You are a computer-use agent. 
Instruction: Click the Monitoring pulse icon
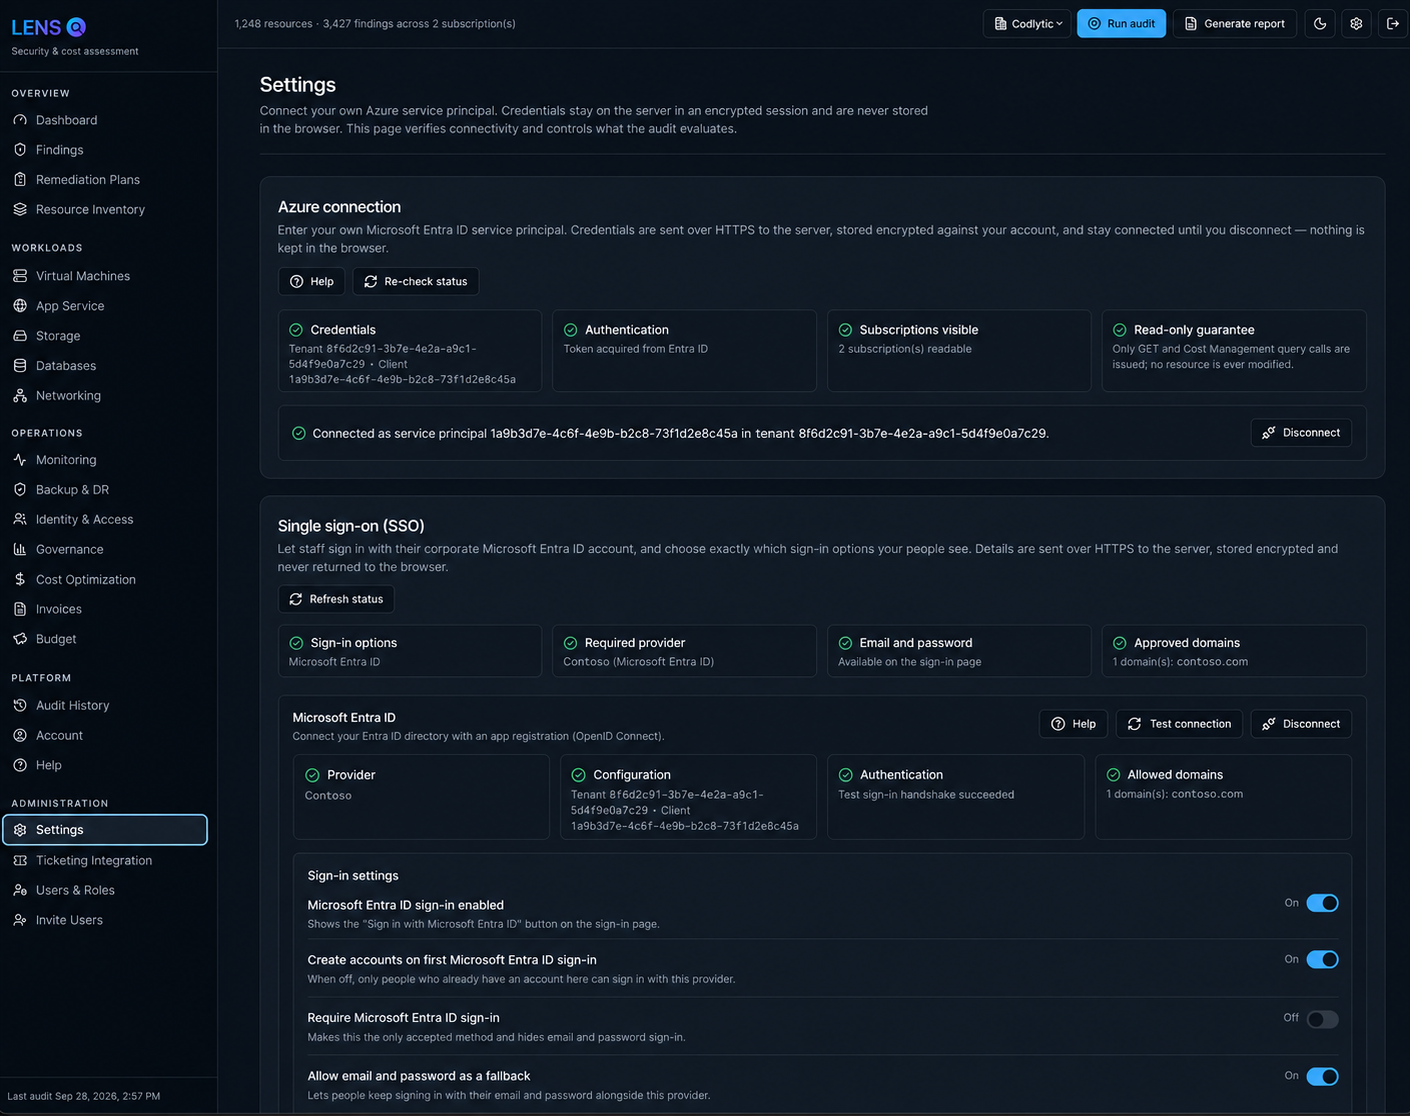(x=20, y=460)
